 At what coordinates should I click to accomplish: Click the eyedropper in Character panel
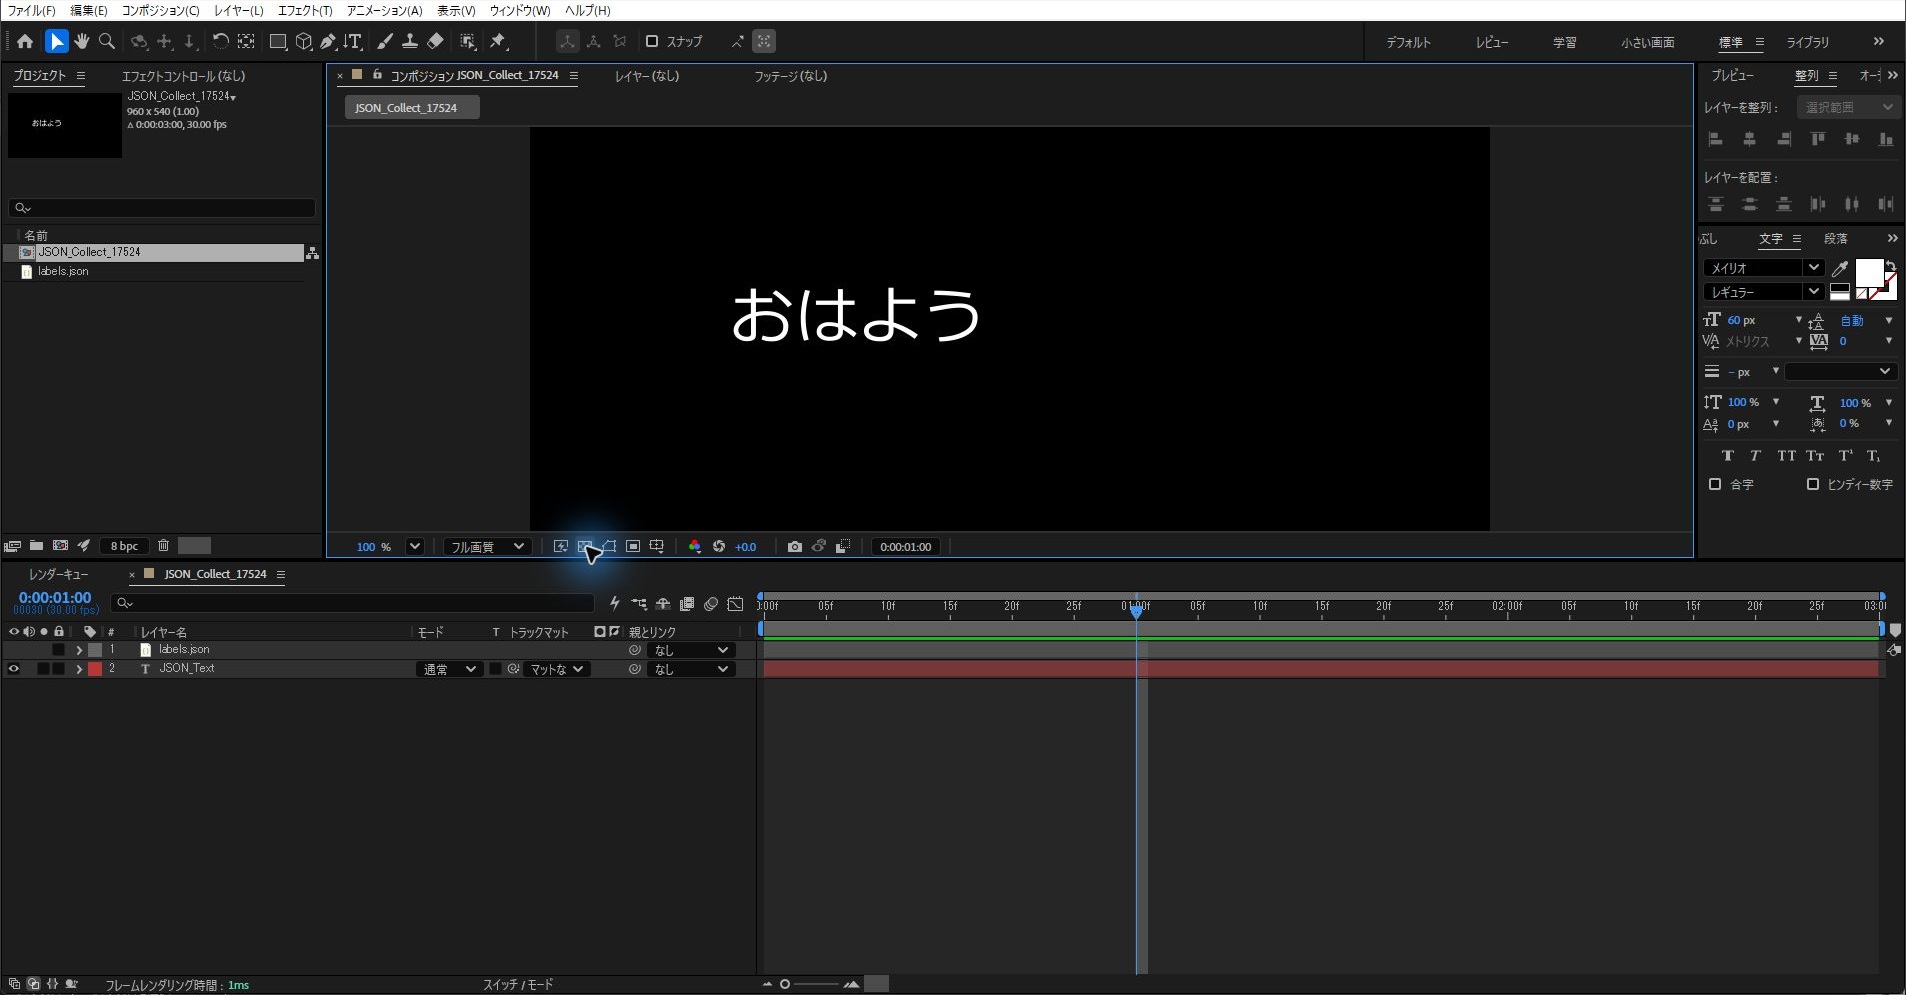(1839, 268)
